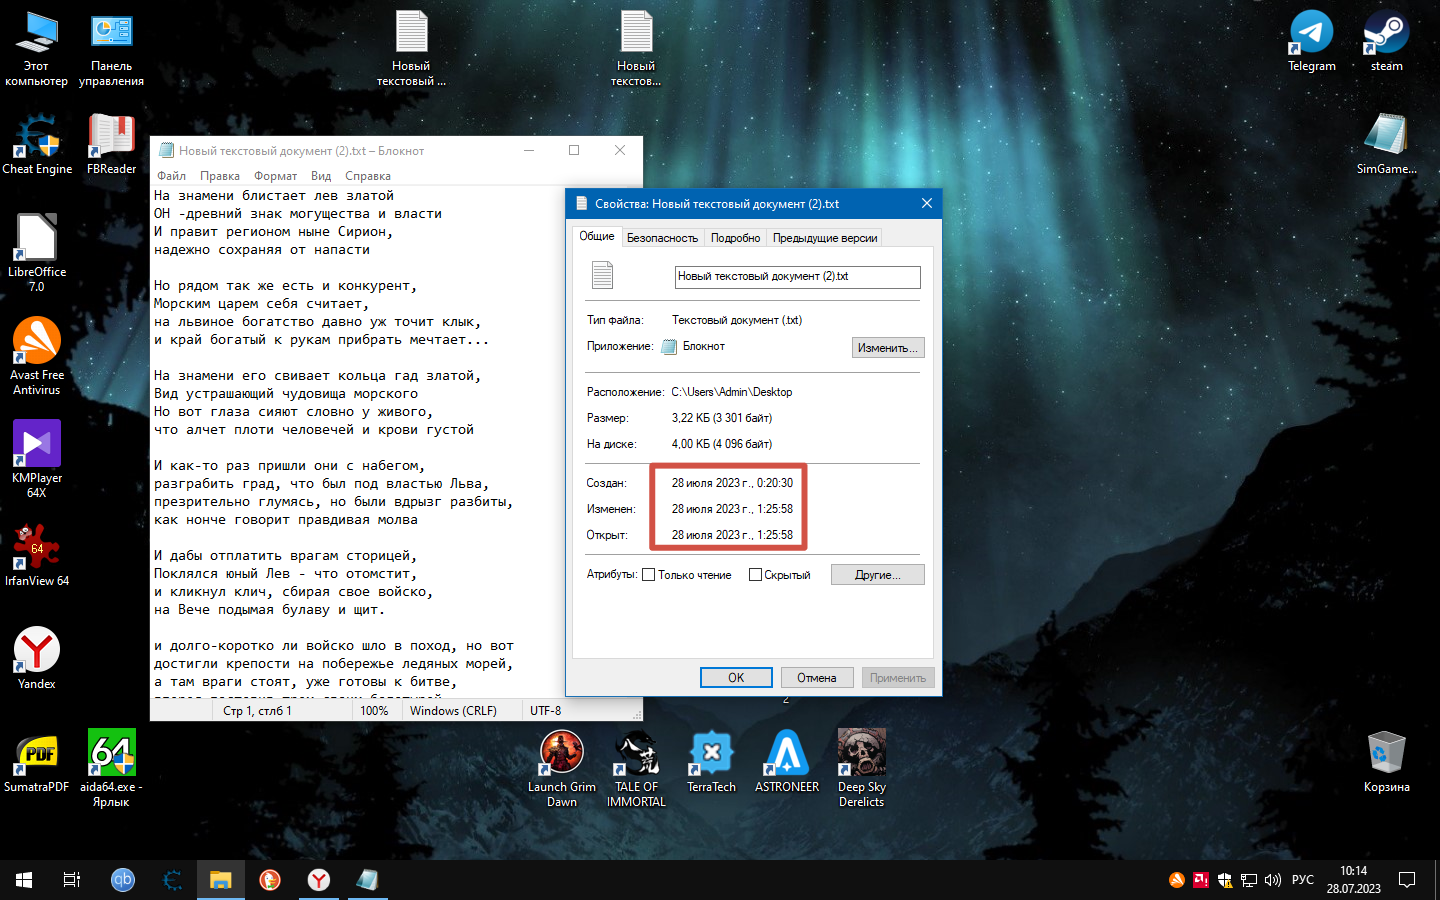
Task: Toggle the 'Скрытый' attribute checkbox
Action: tap(755, 575)
